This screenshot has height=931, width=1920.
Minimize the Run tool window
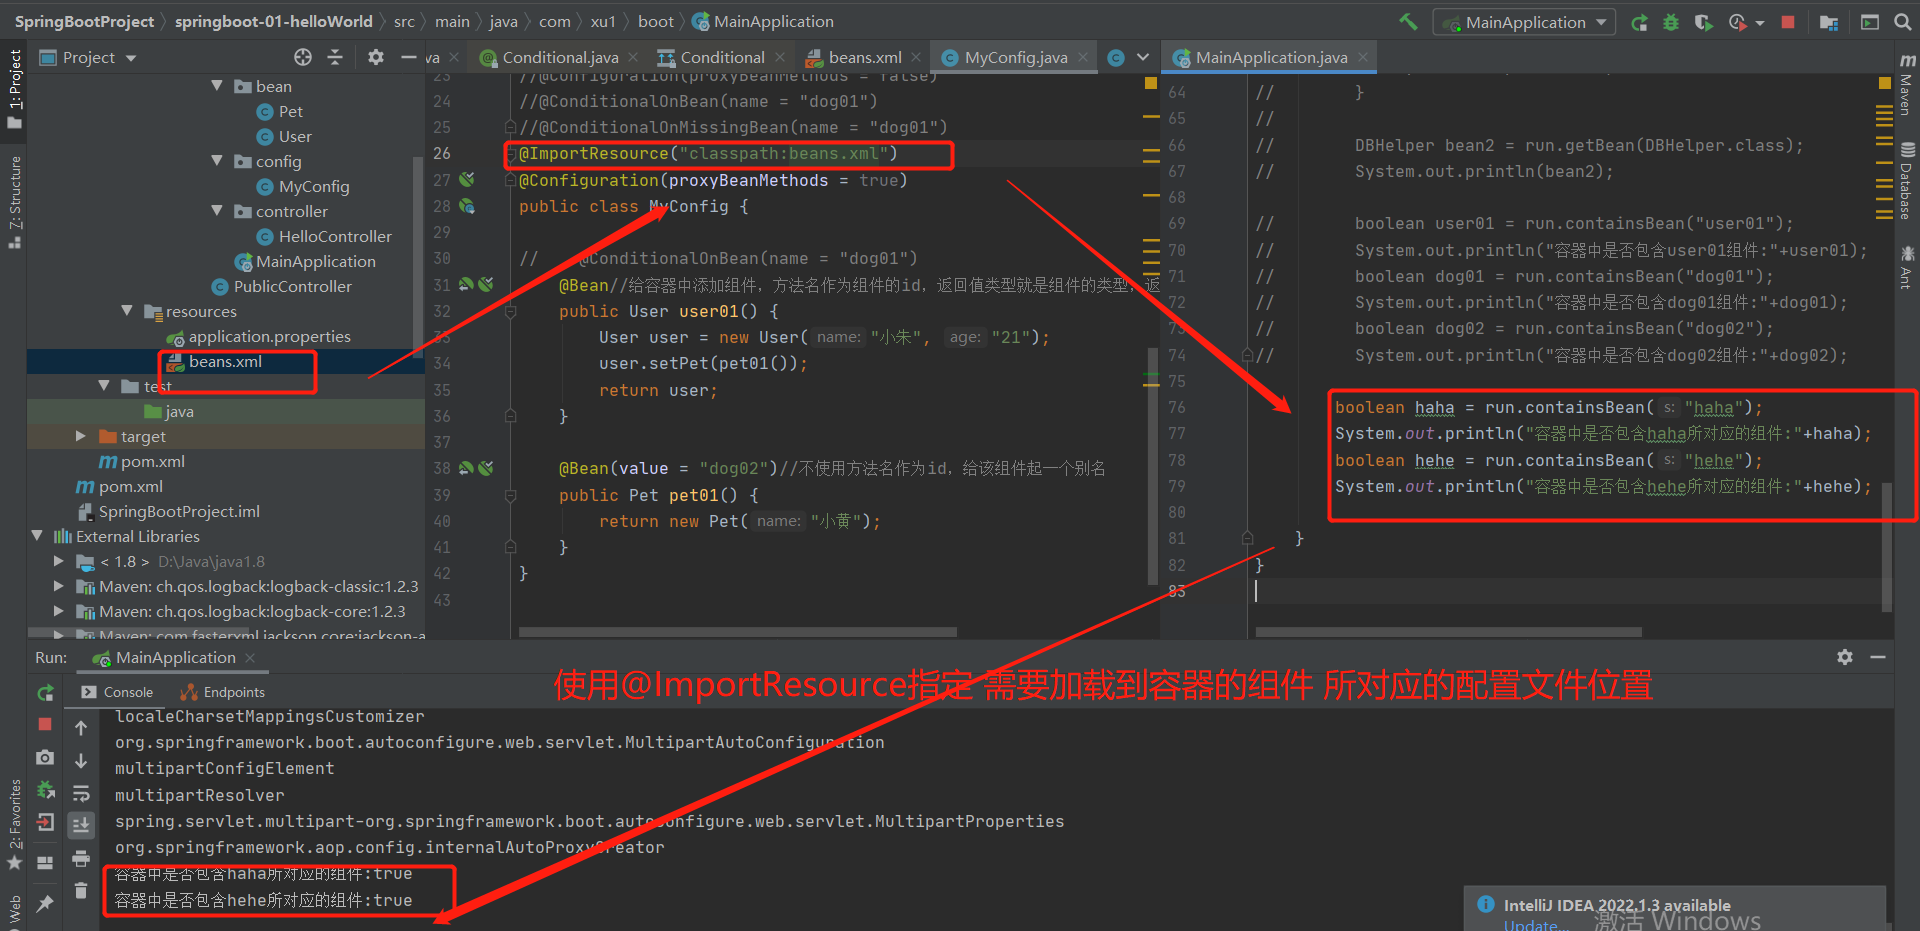[1878, 657]
